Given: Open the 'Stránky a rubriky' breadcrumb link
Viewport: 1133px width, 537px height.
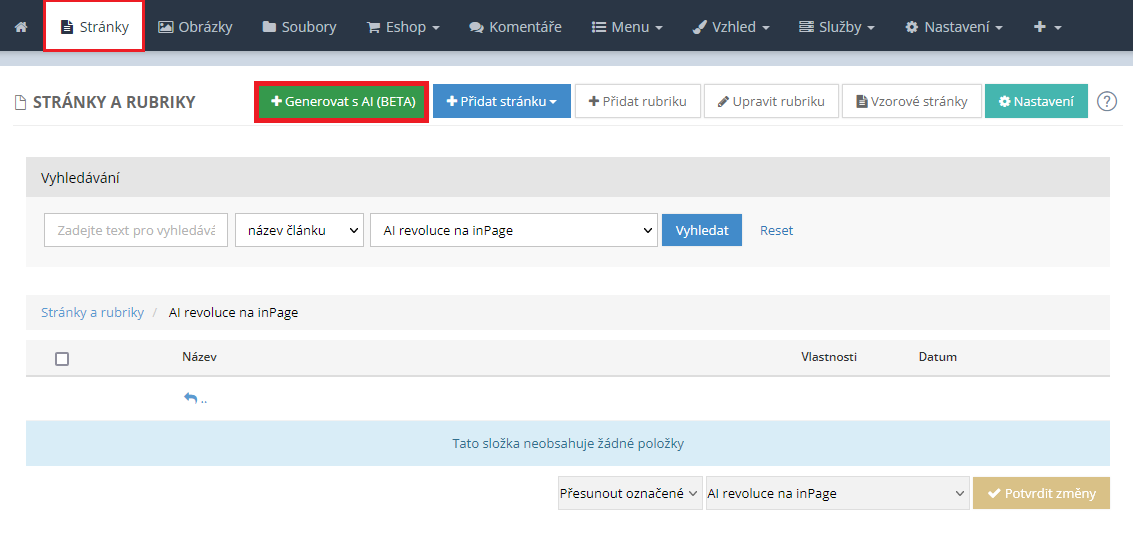Looking at the screenshot, I should click(x=92, y=312).
